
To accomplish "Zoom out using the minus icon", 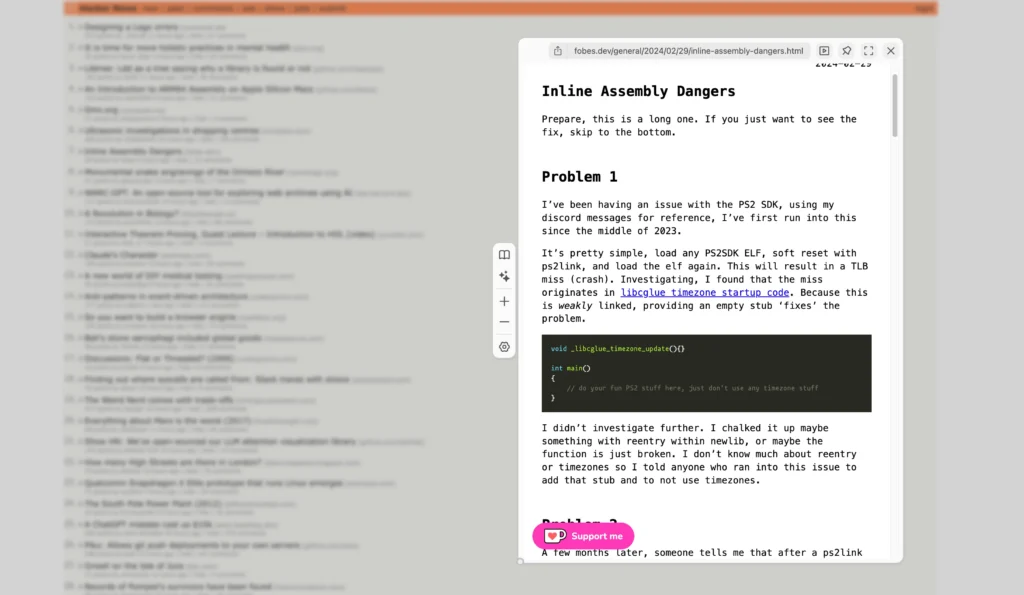I will [504, 321].
